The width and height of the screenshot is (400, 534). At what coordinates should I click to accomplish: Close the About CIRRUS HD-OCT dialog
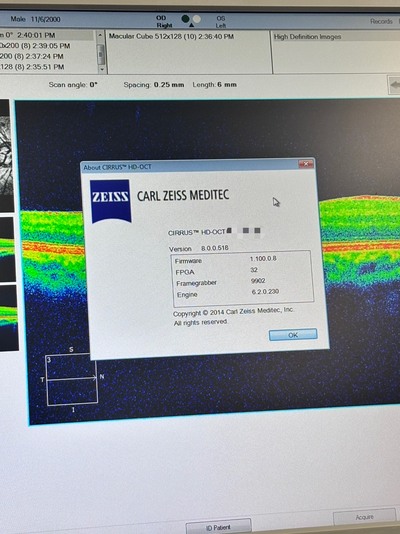(x=306, y=164)
